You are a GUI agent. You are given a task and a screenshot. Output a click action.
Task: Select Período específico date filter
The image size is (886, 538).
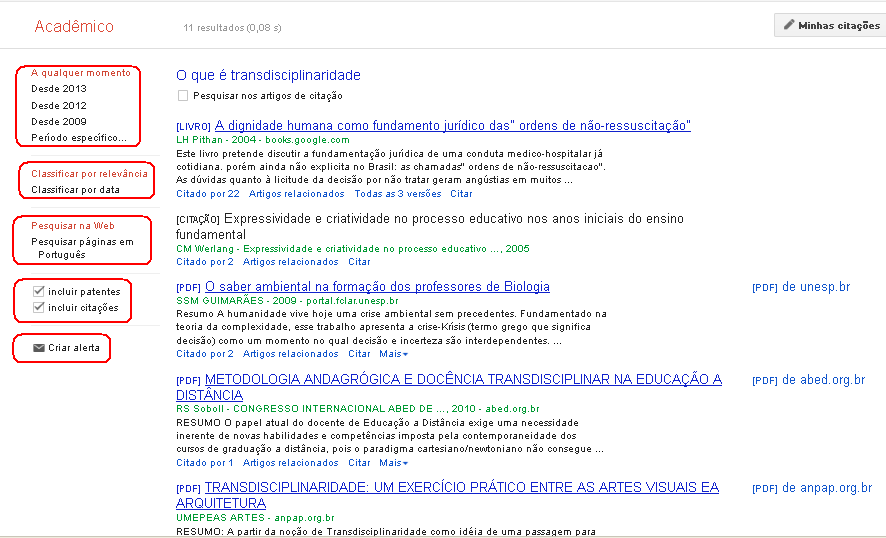point(79,137)
